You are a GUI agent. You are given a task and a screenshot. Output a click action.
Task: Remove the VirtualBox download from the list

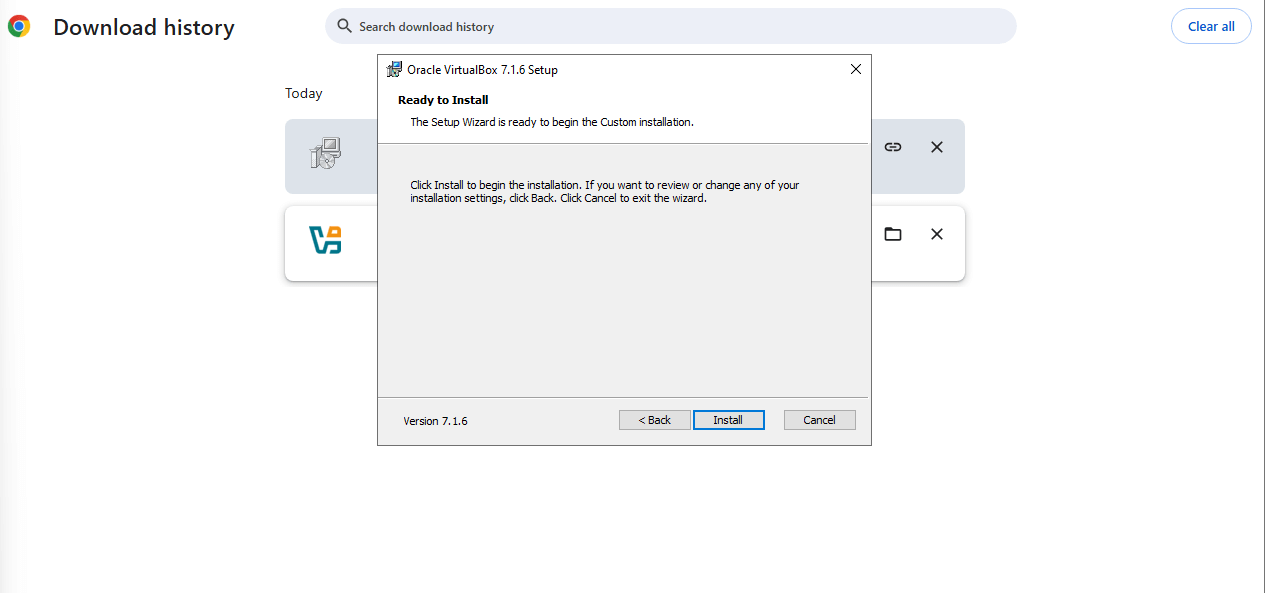(937, 234)
